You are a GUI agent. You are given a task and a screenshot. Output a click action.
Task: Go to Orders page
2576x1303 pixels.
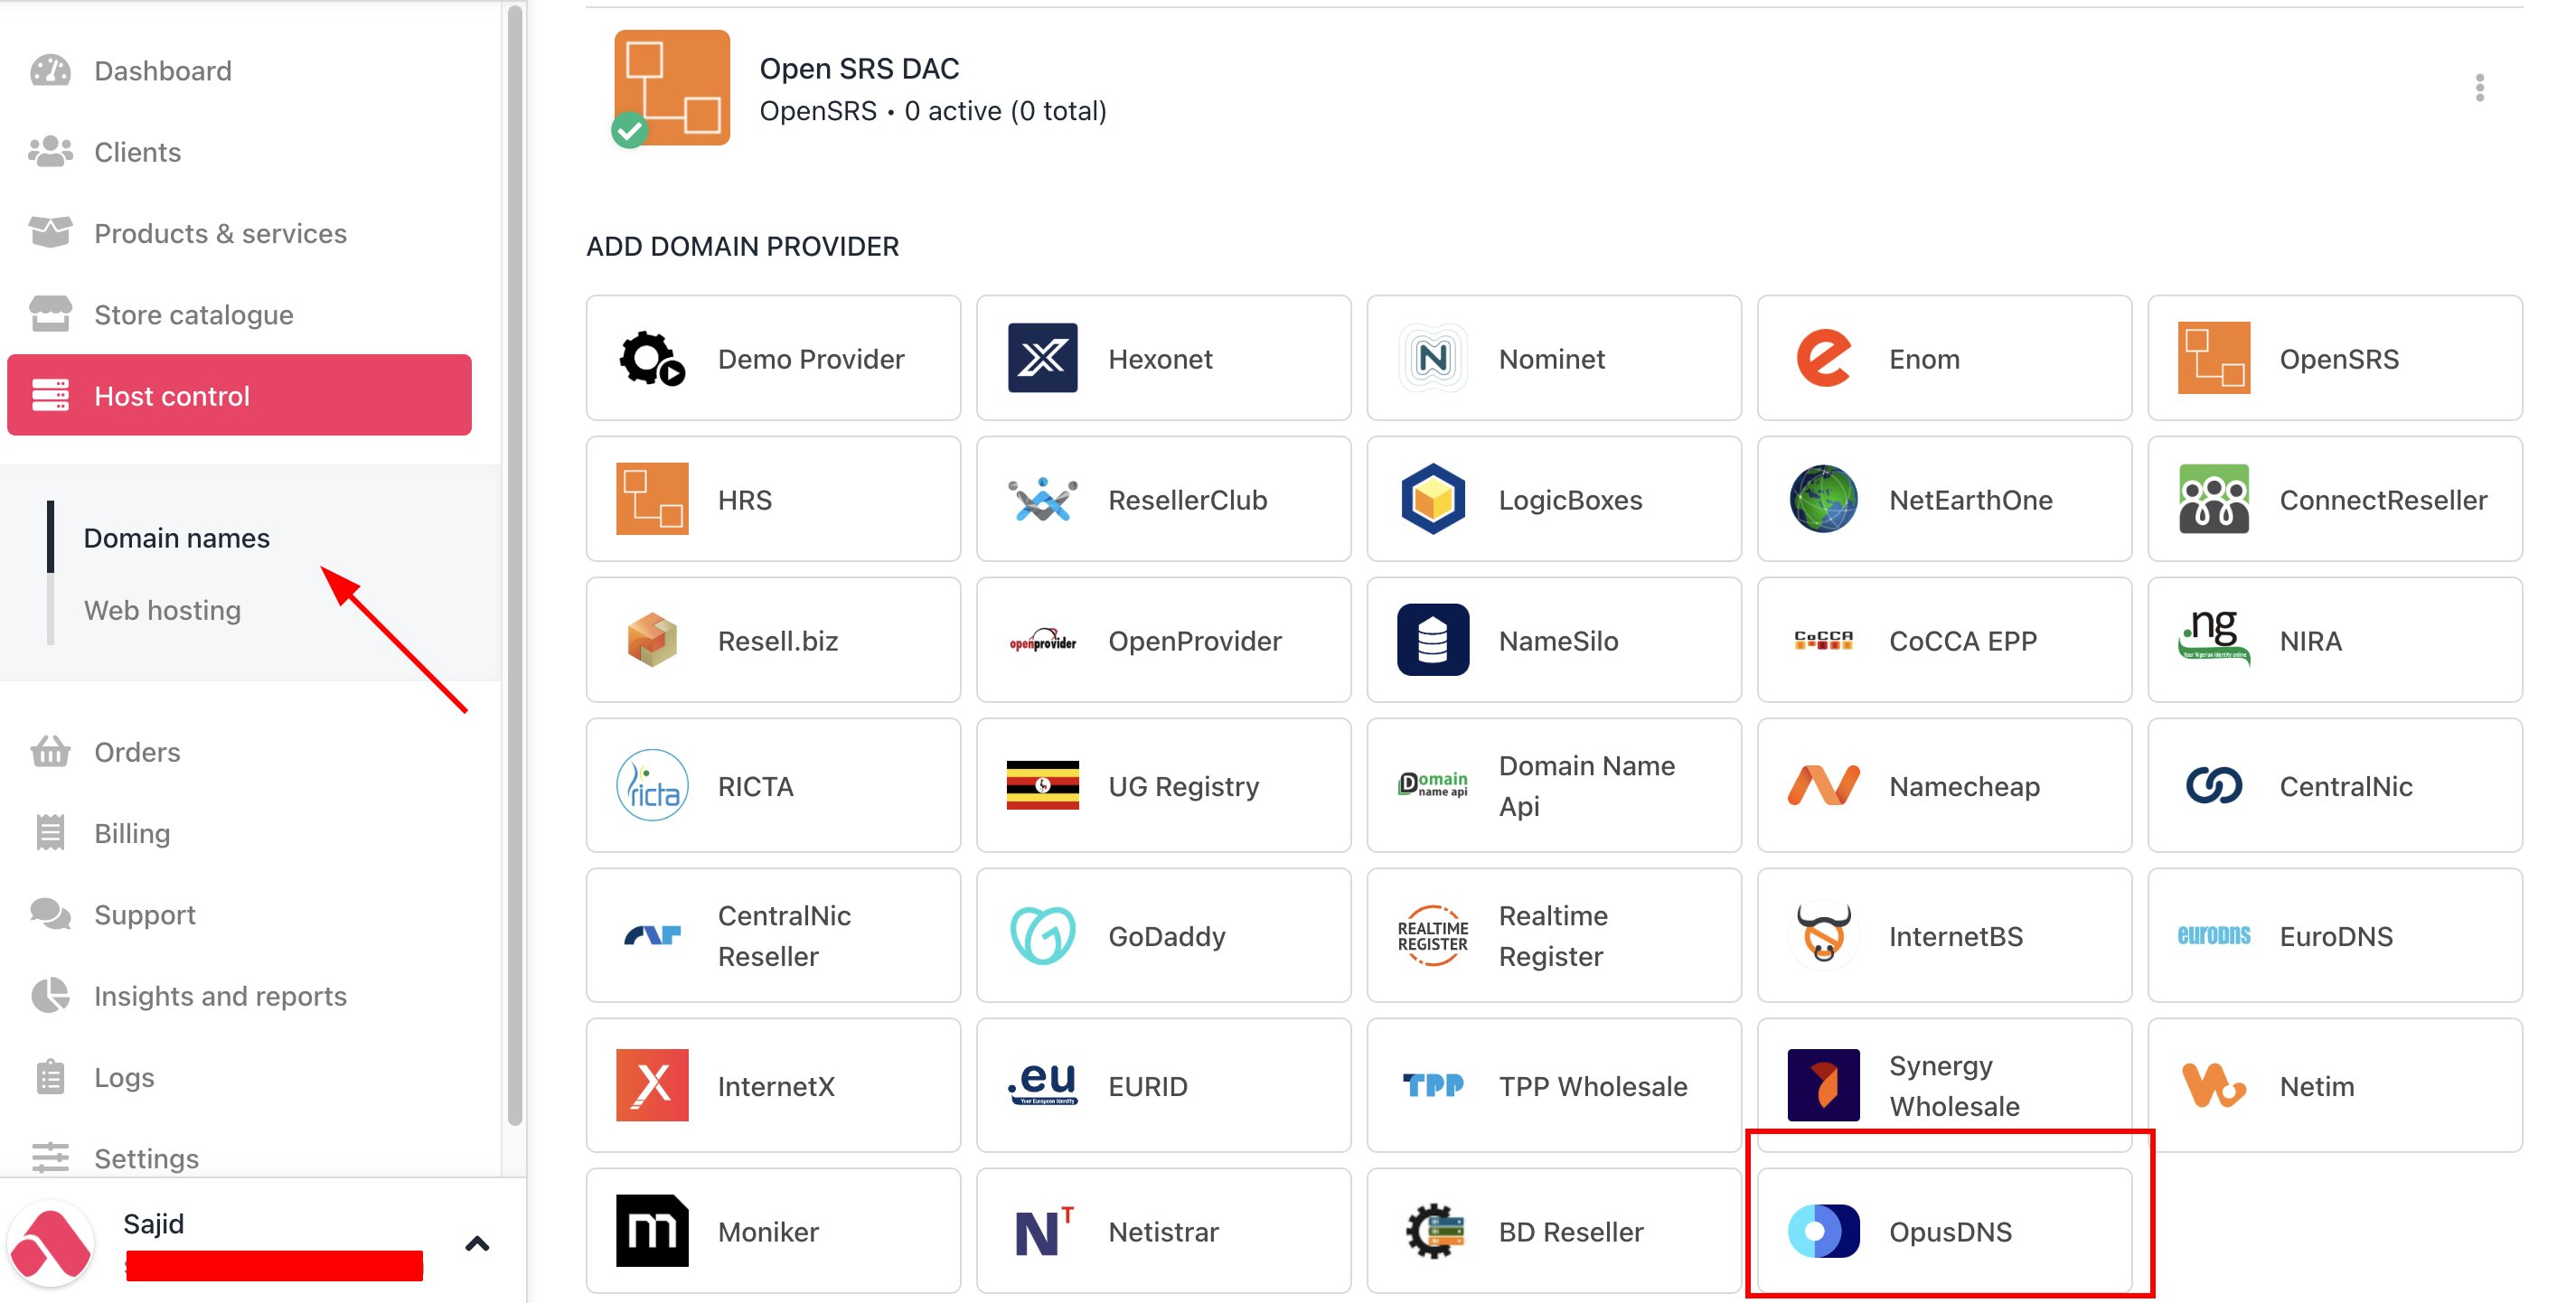click(239, 751)
